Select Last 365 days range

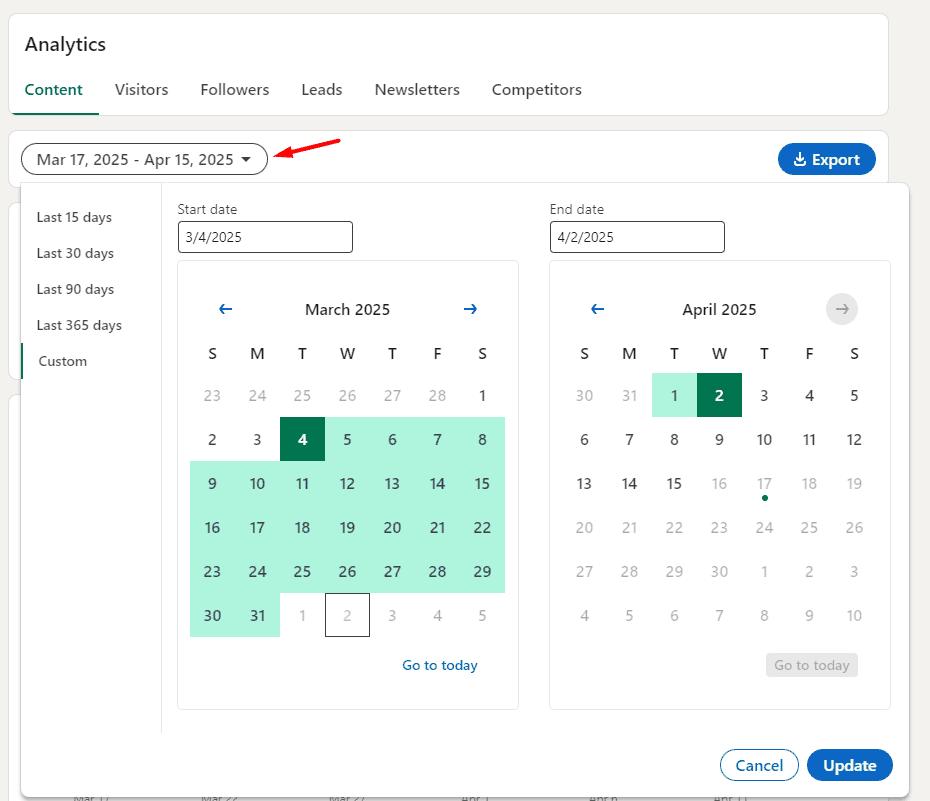point(79,326)
